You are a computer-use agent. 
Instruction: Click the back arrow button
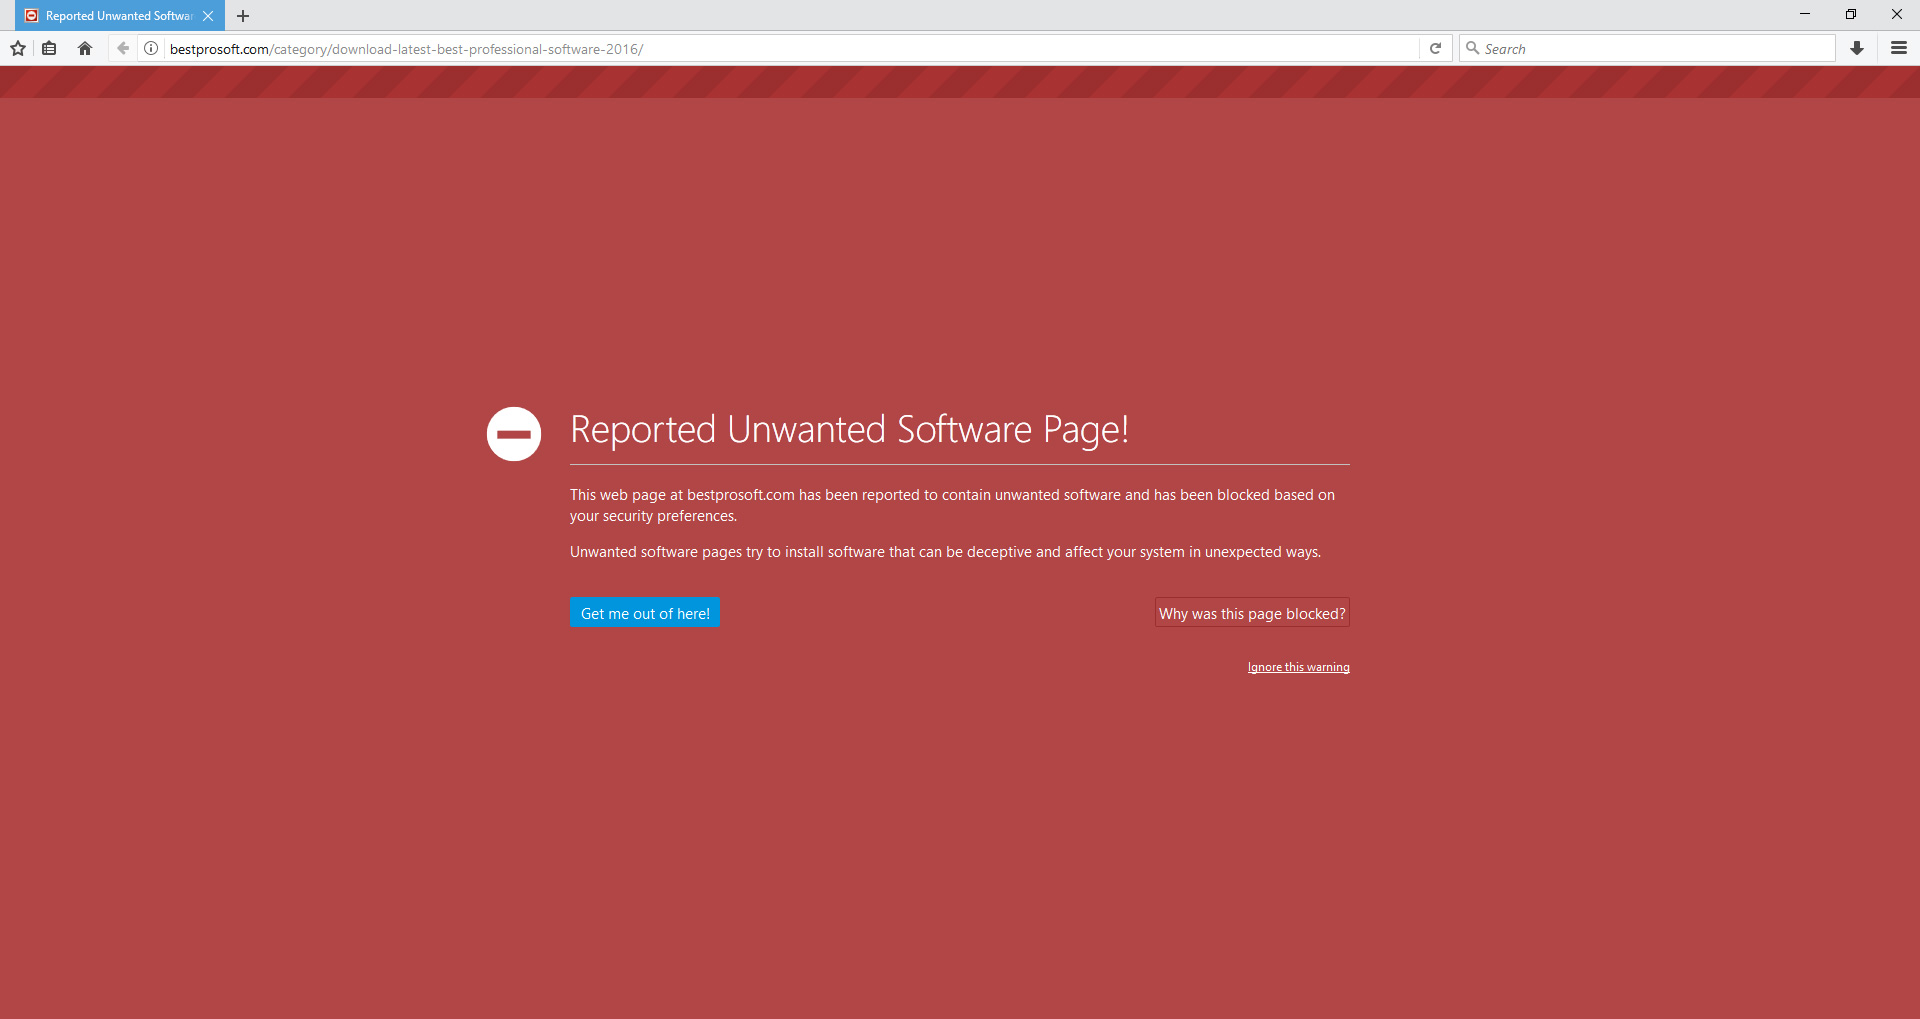pos(122,48)
